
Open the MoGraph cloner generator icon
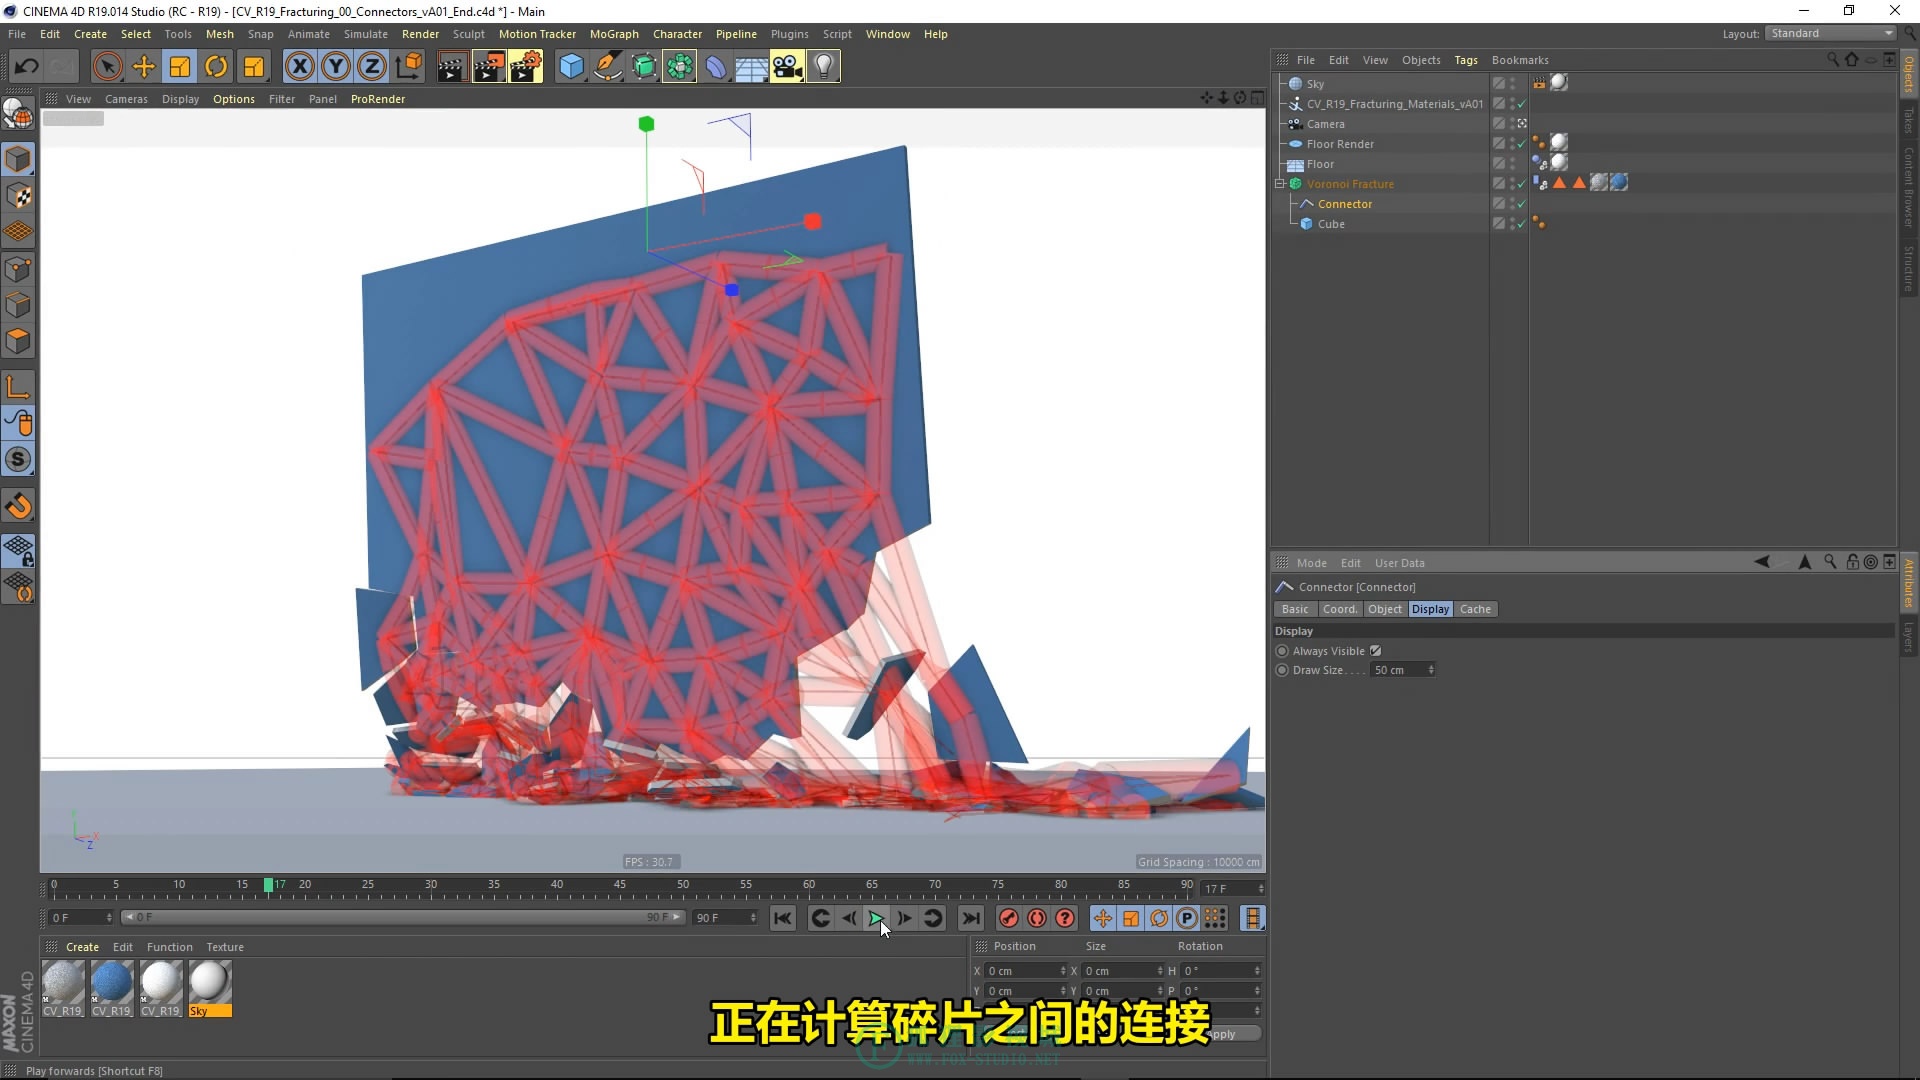tap(680, 67)
